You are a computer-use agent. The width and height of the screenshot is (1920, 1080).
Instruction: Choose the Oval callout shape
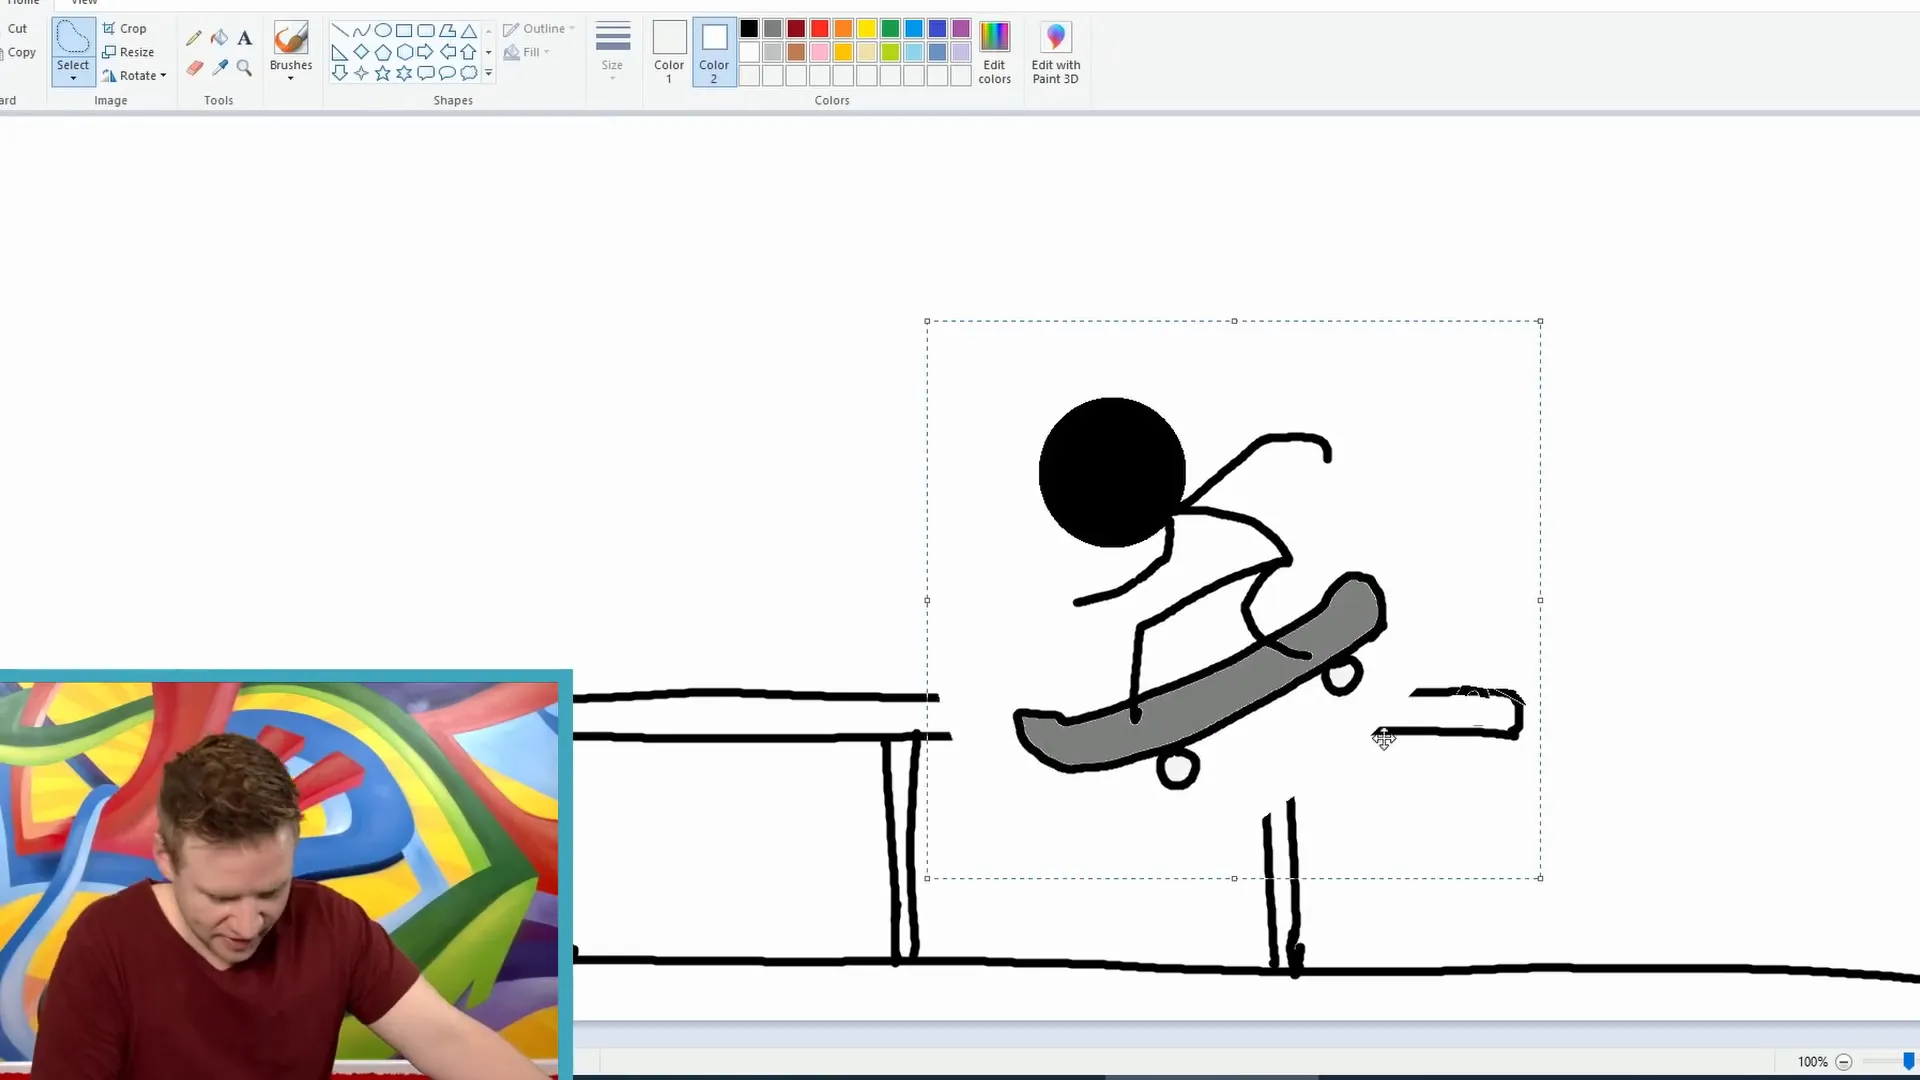click(447, 73)
